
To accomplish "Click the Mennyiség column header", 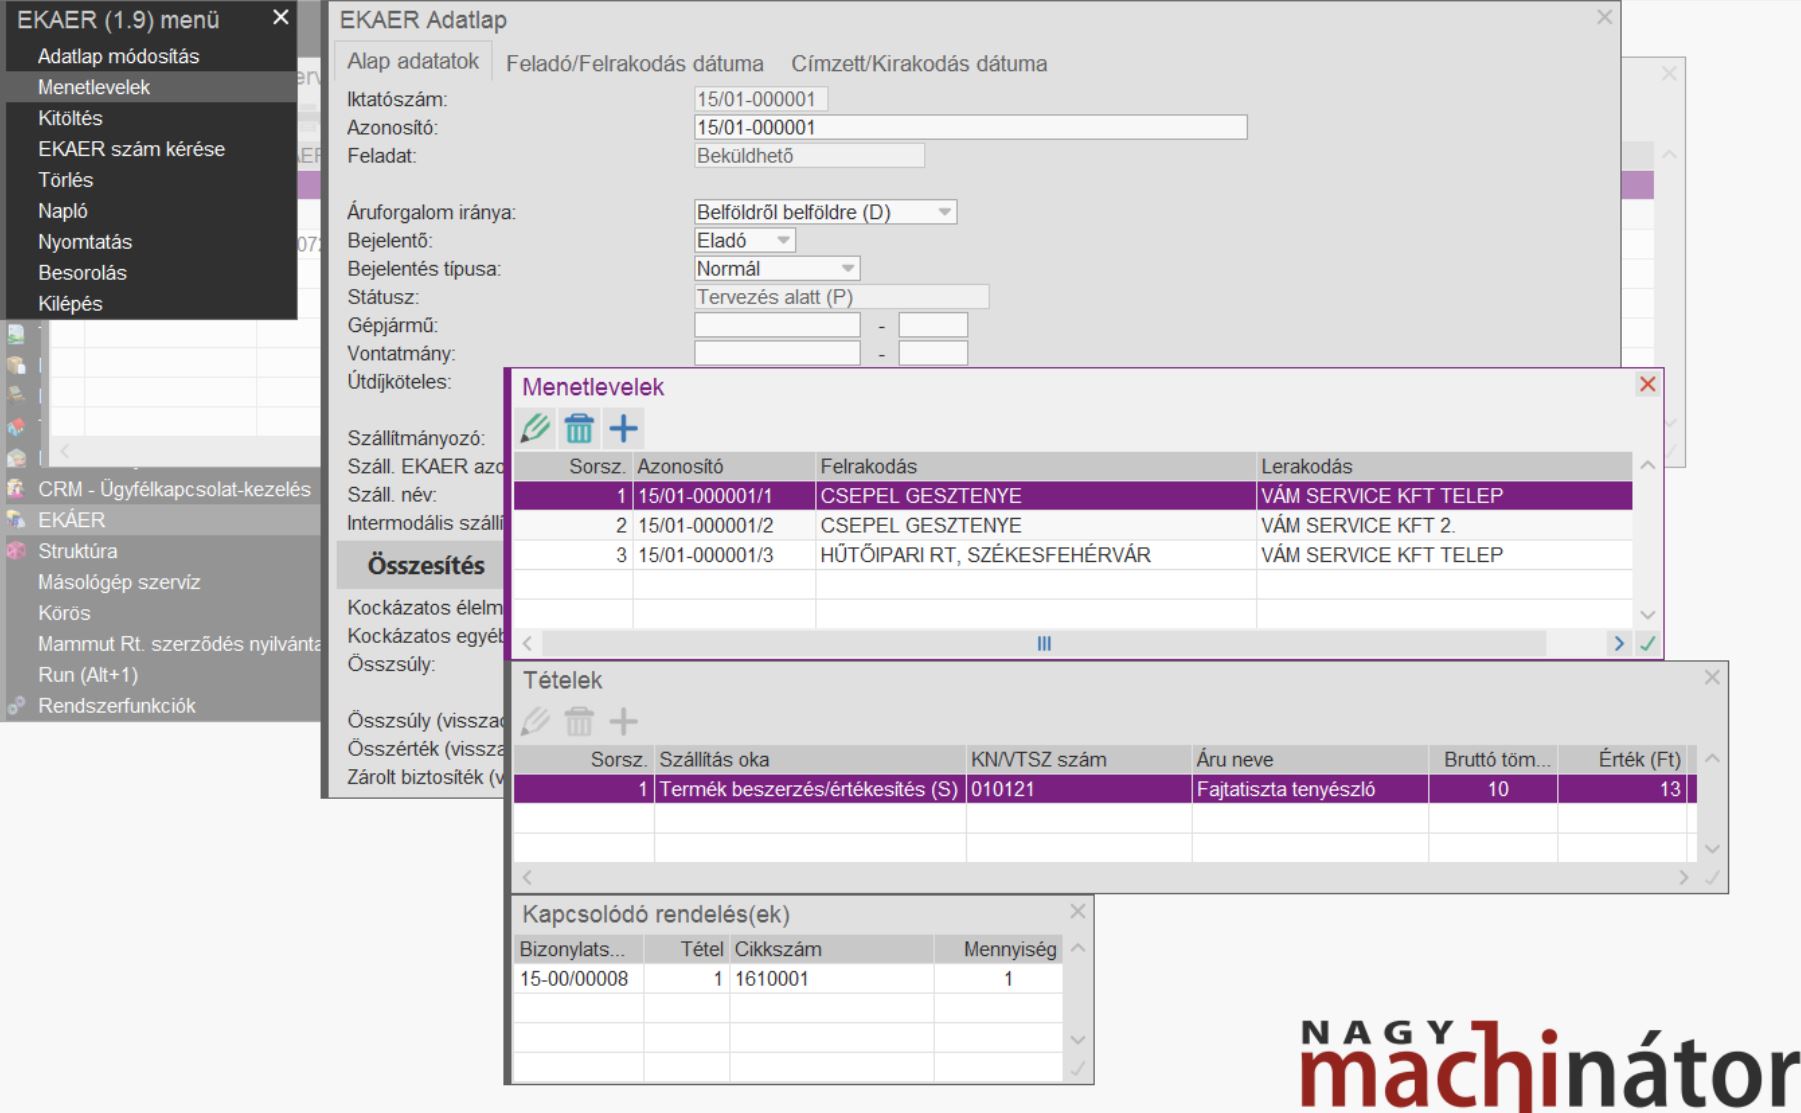I will point(998,949).
